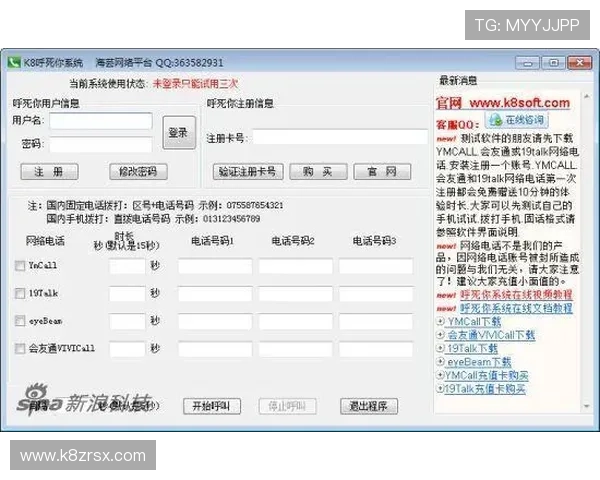The height and width of the screenshot is (480, 600).
Task: Click 会友通VIVICall 电话号码1 field
Action: point(215,349)
